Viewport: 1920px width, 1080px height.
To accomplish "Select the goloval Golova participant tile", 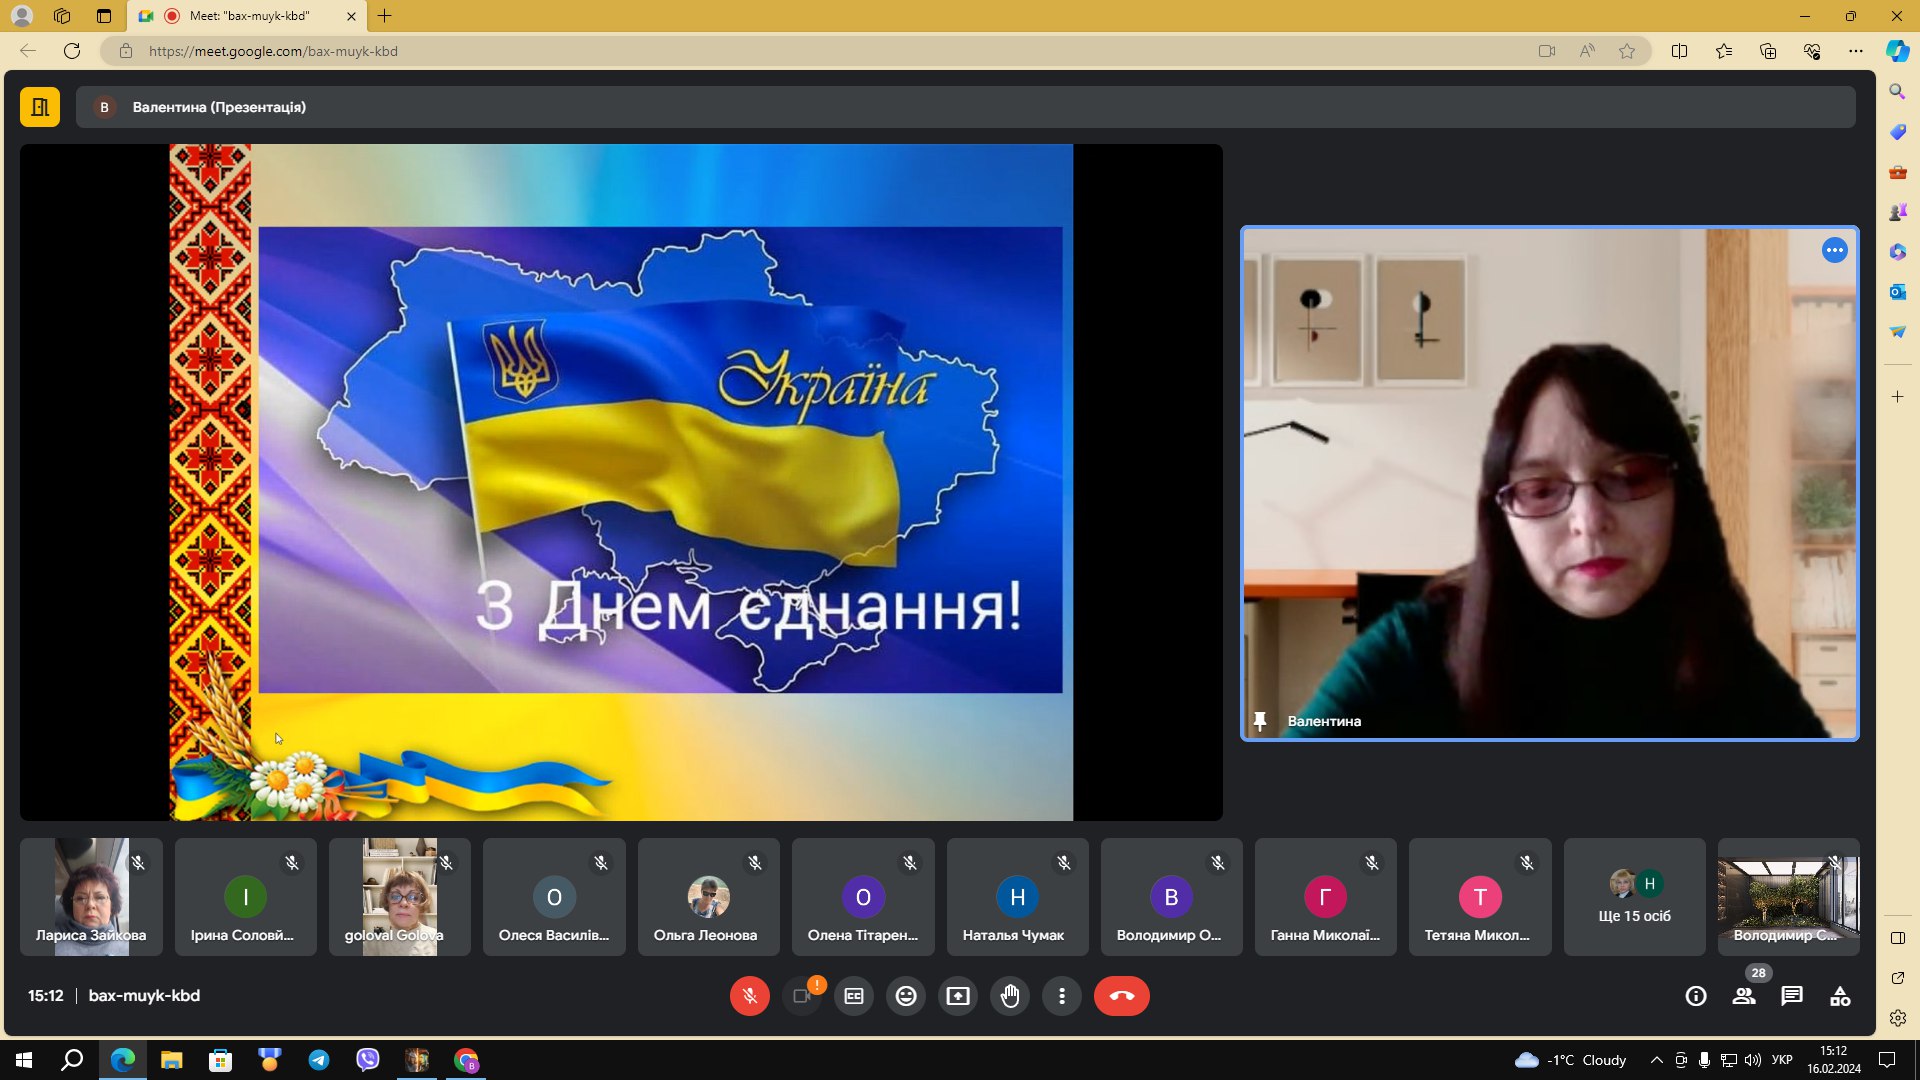I will (x=399, y=897).
